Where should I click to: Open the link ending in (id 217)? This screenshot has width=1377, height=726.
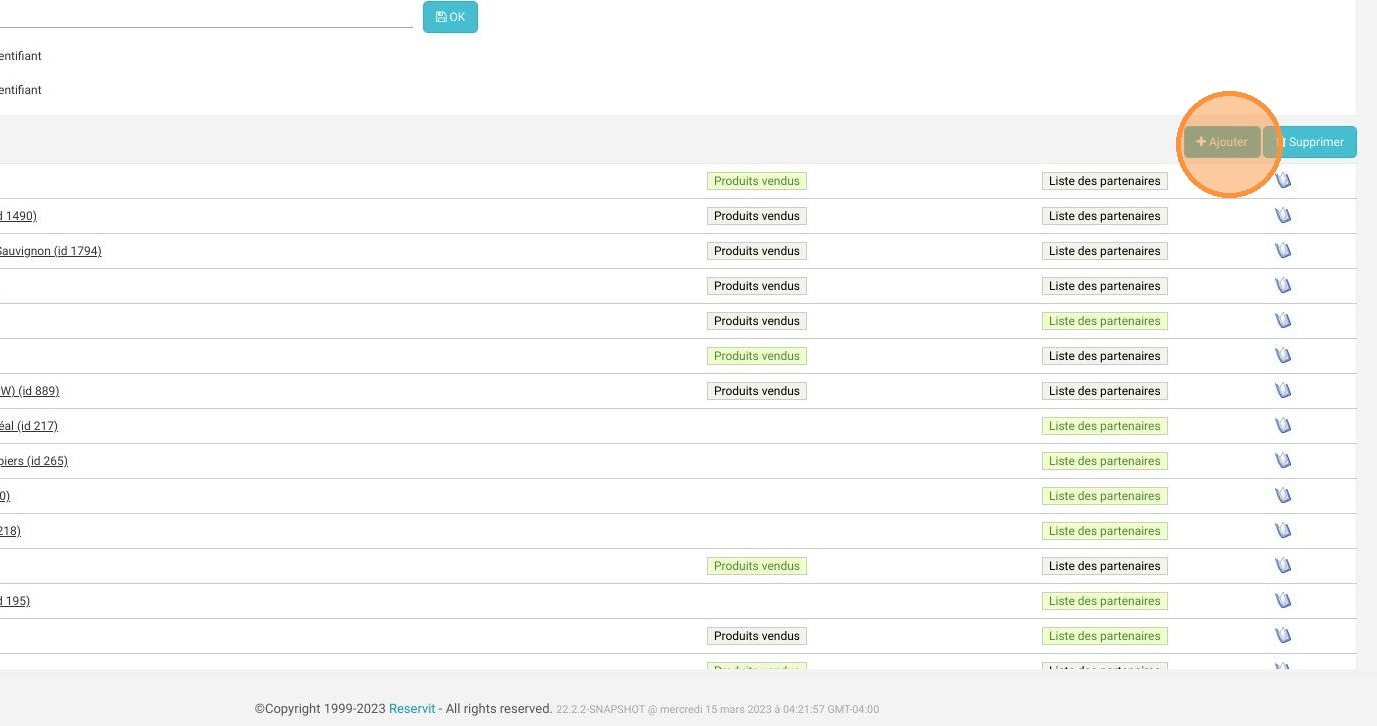[29, 426]
